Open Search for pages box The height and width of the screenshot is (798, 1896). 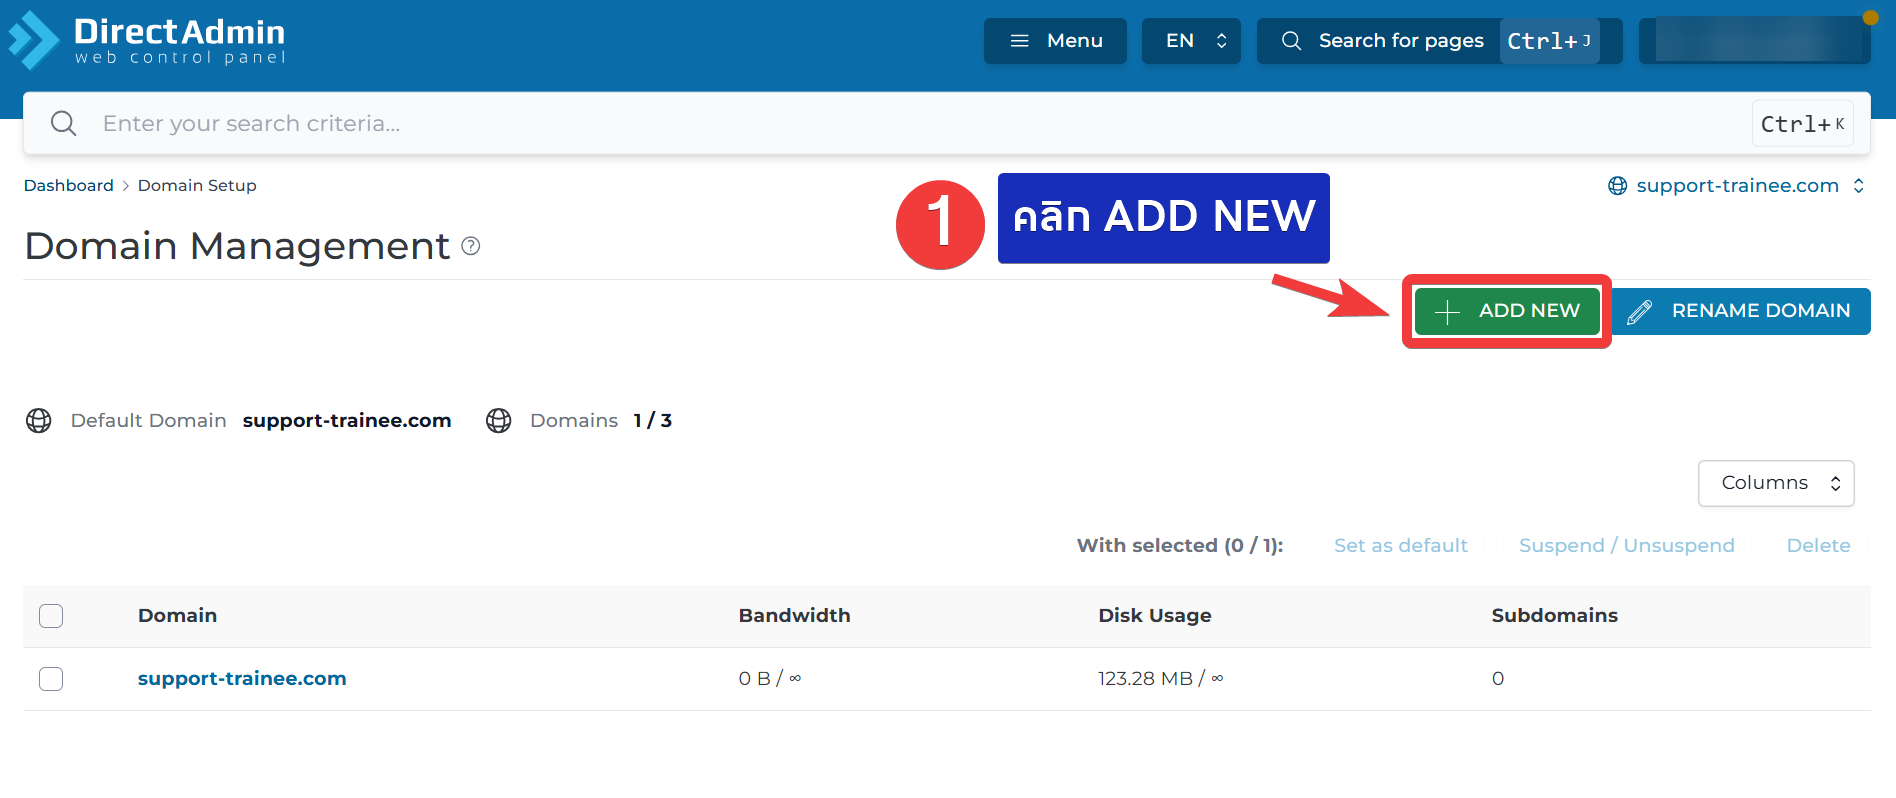pyautogui.click(x=1400, y=41)
